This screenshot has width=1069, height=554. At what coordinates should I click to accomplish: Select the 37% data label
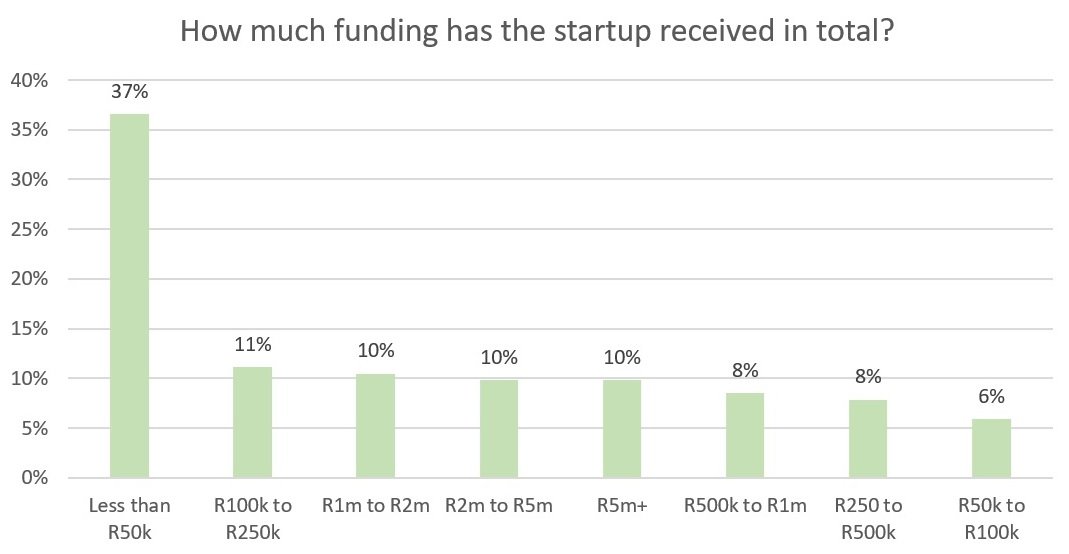tap(130, 91)
